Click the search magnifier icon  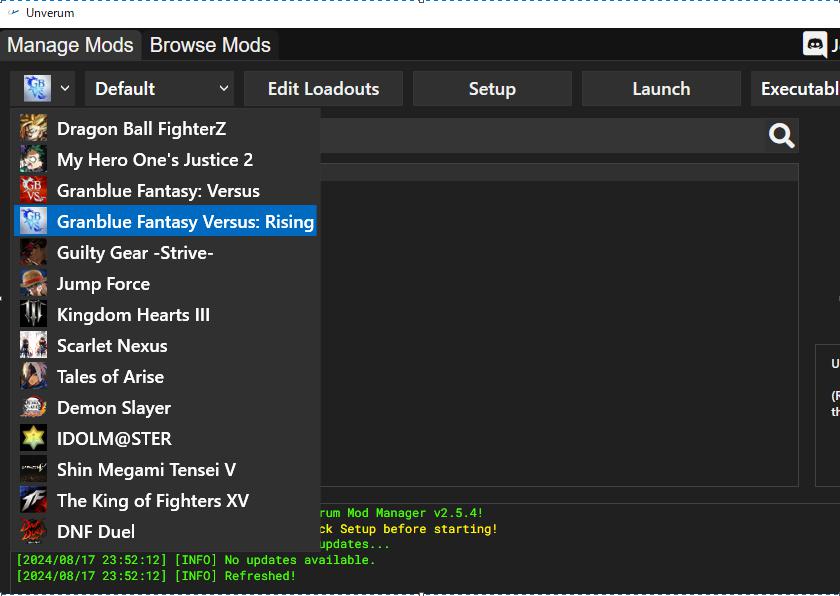tap(780, 136)
